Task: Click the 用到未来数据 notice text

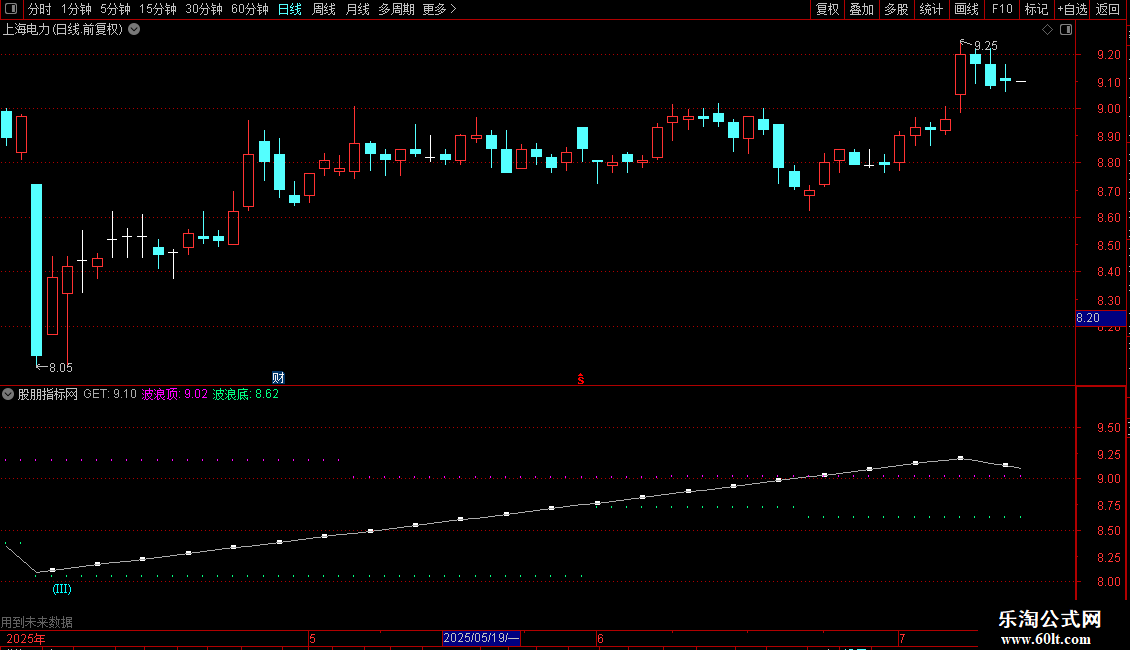Action: [37, 622]
